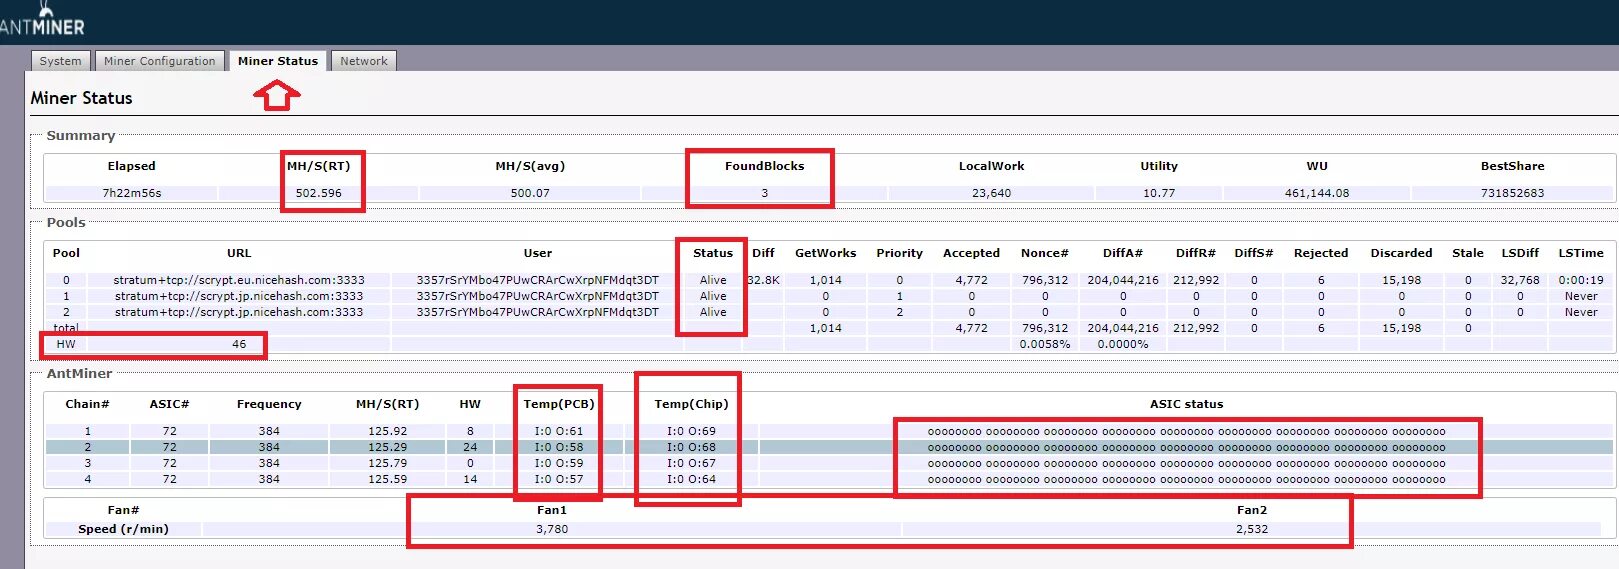Click the pool Status column header
Viewport: 1619px width, 569px height.
pyautogui.click(x=713, y=253)
